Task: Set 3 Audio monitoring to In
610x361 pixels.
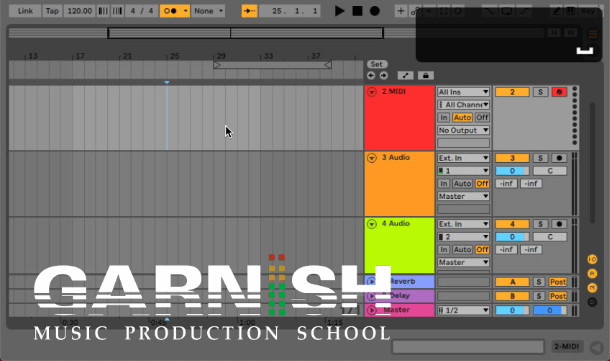Action: click(443, 184)
